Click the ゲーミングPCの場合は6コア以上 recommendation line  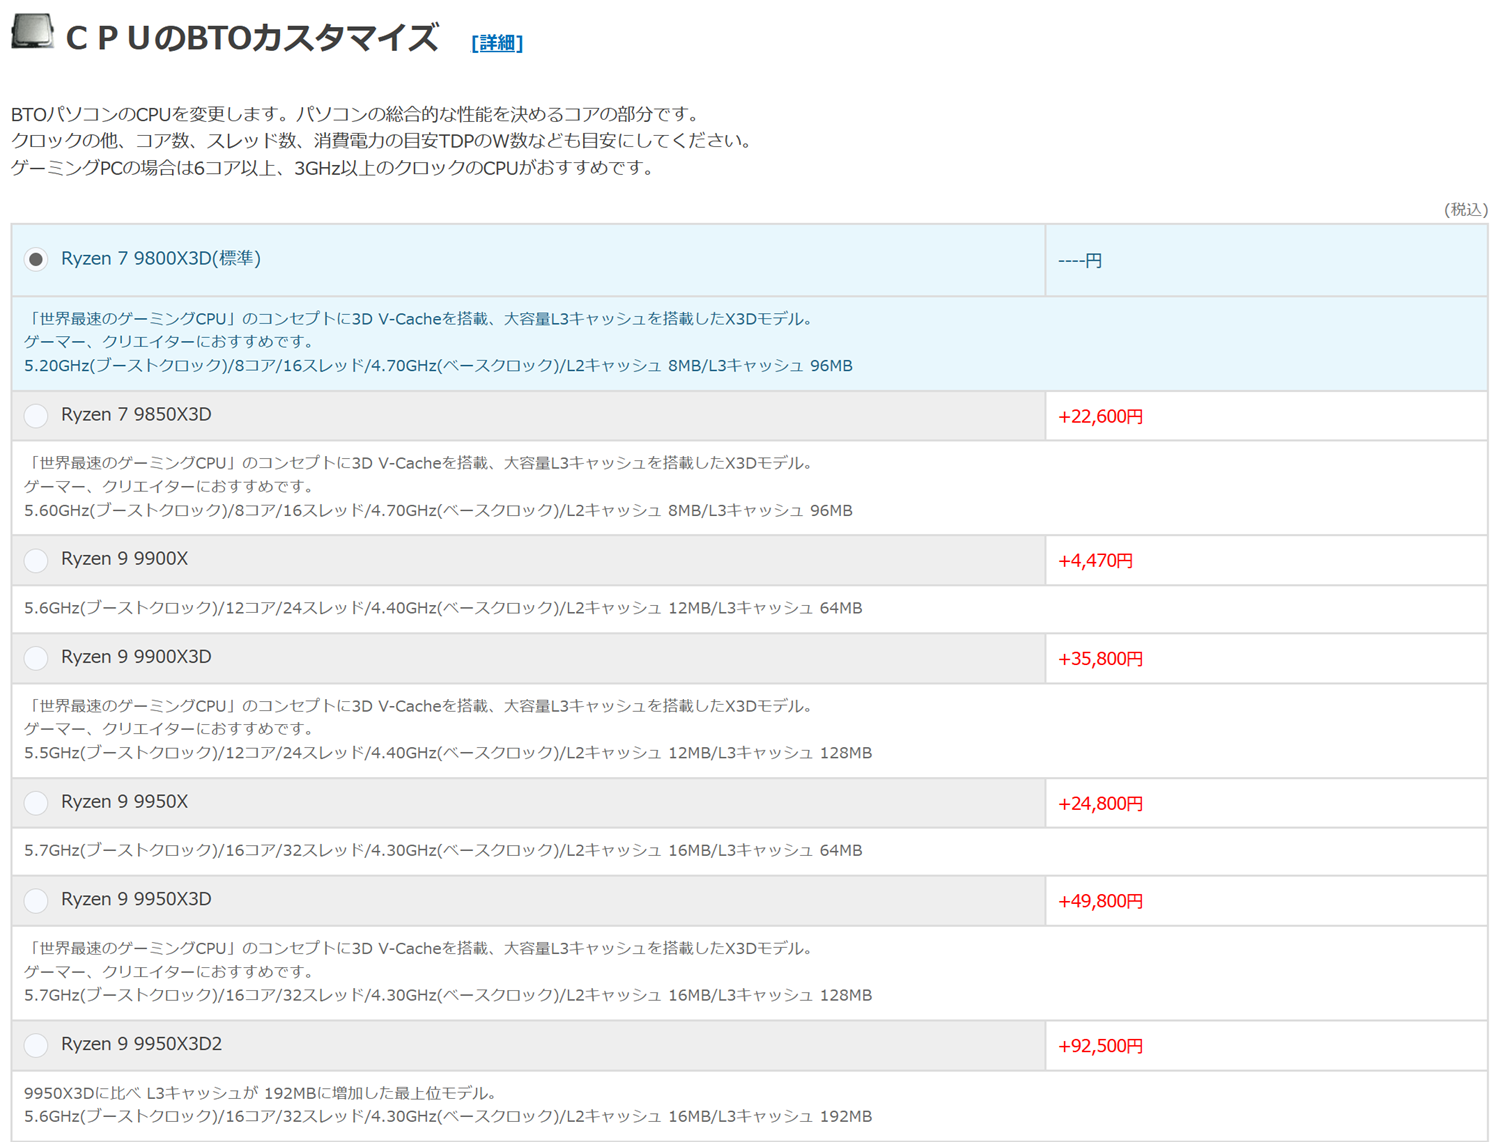[335, 167]
